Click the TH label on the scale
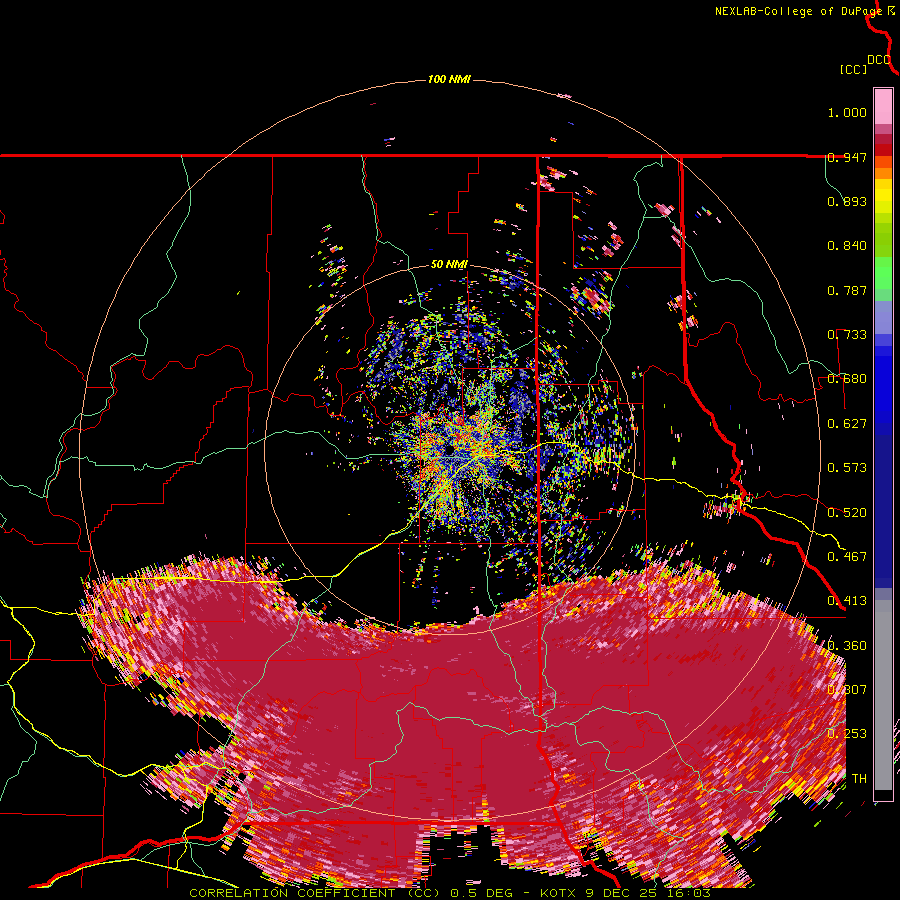 [859, 779]
